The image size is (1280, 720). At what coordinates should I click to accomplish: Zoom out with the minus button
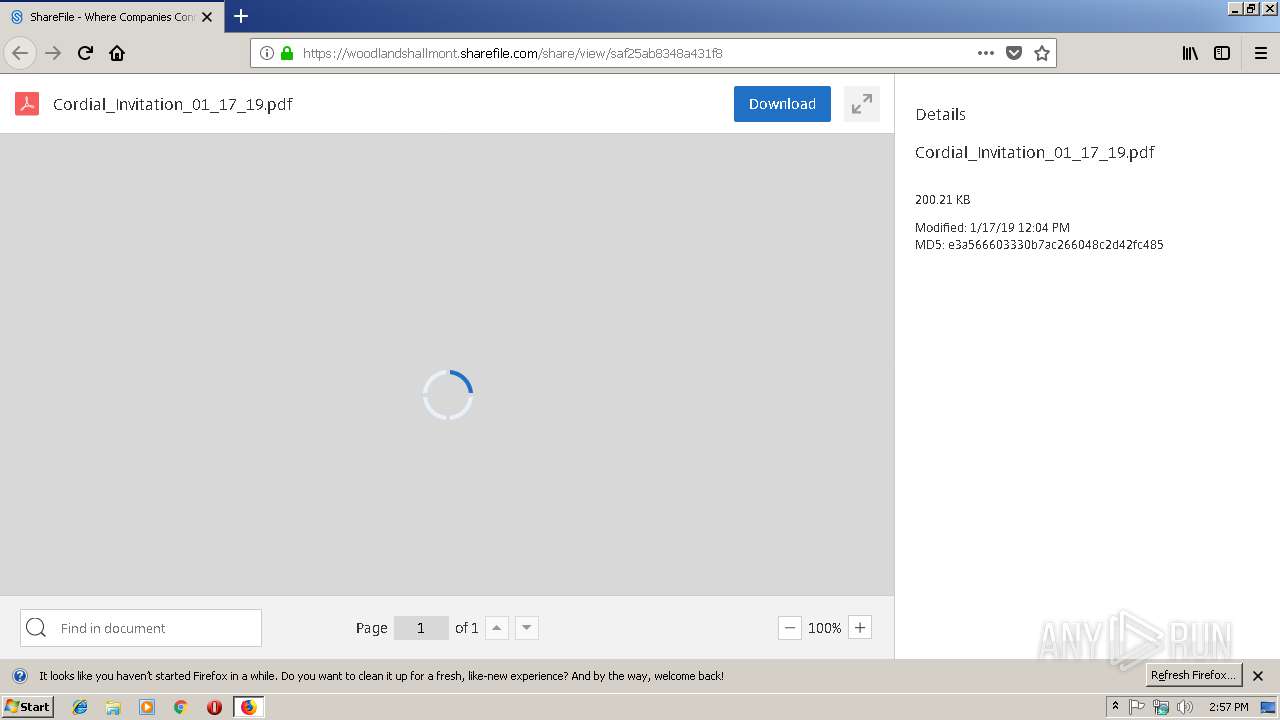pyautogui.click(x=790, y=628)
